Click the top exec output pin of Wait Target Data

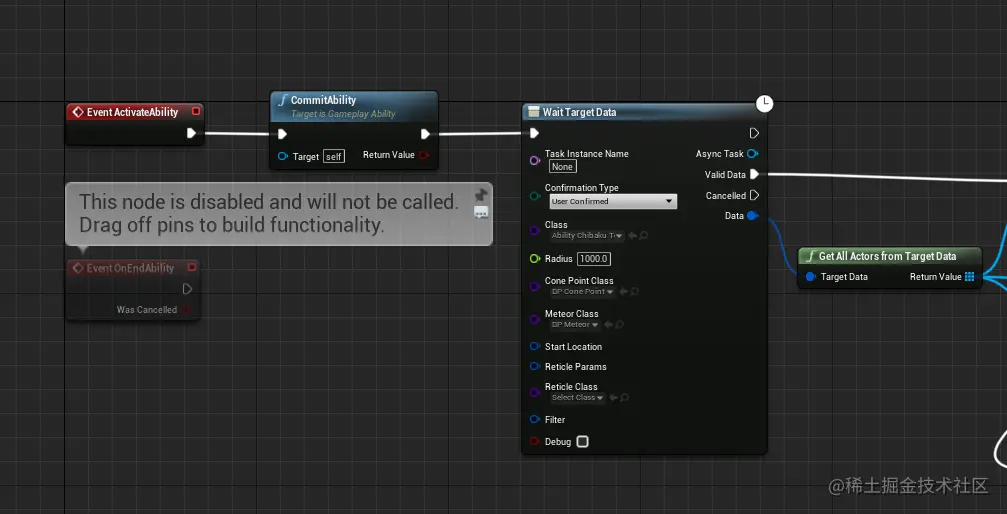coord(754,133)
